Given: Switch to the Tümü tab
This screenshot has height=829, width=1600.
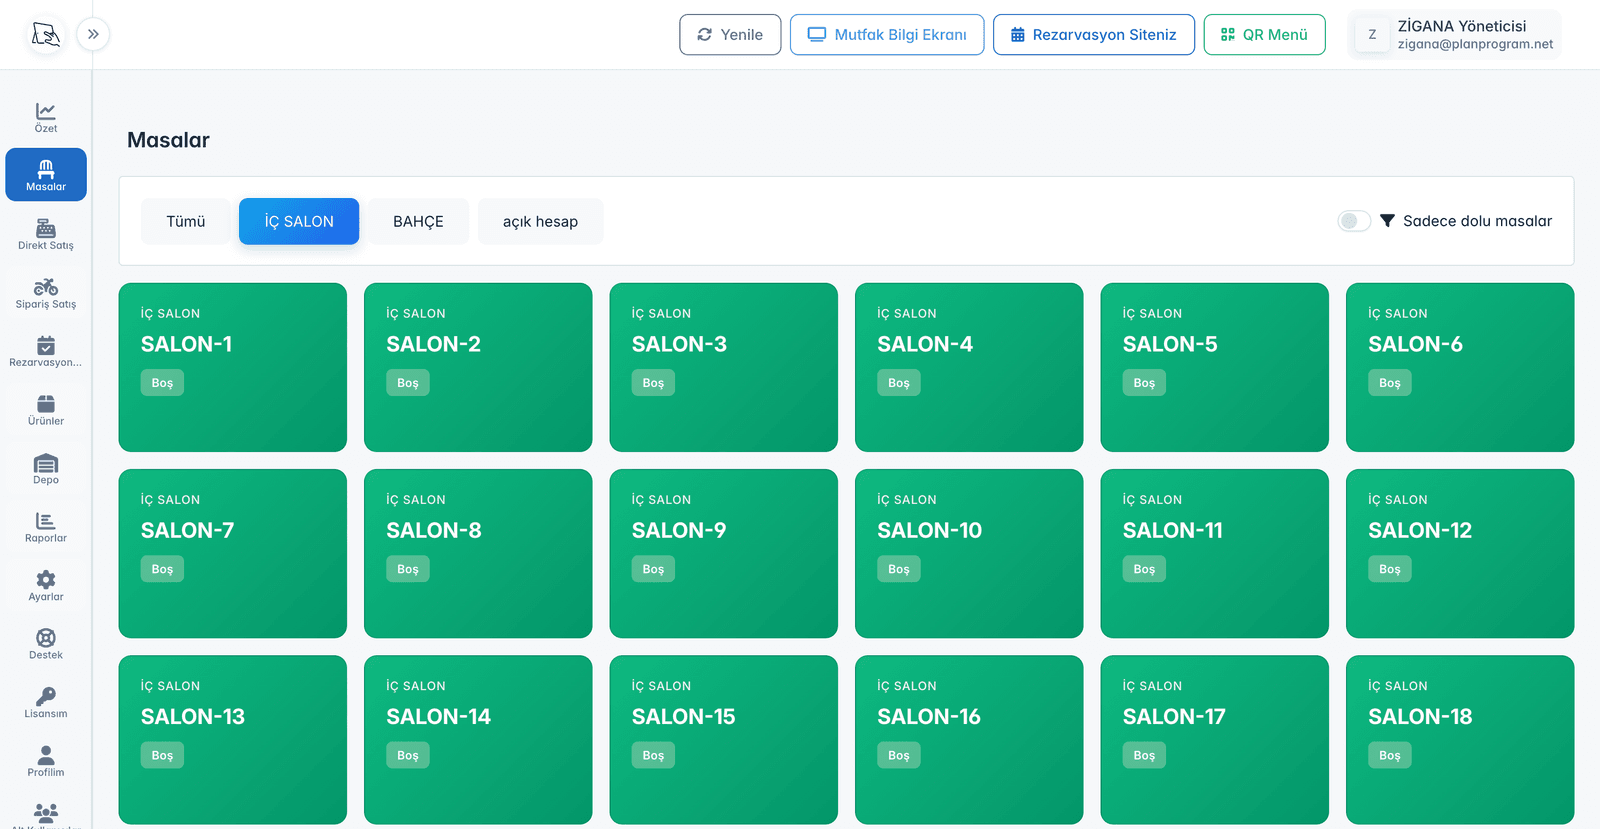Looking at the screenshot, I should (x=186, y=222).
